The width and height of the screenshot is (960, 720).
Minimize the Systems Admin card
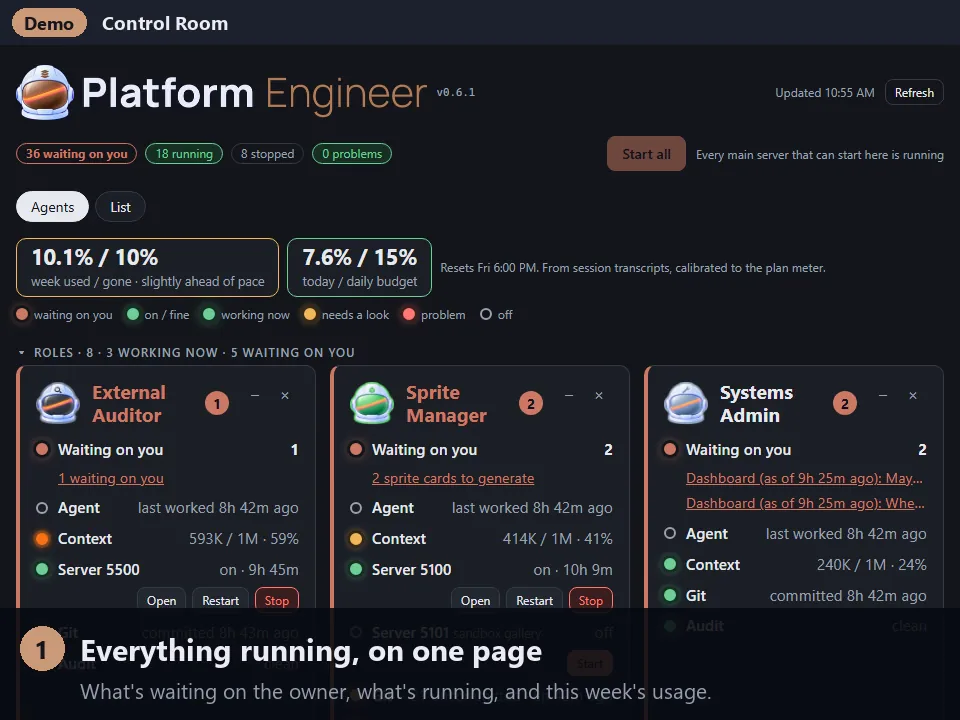click(883, 396)
